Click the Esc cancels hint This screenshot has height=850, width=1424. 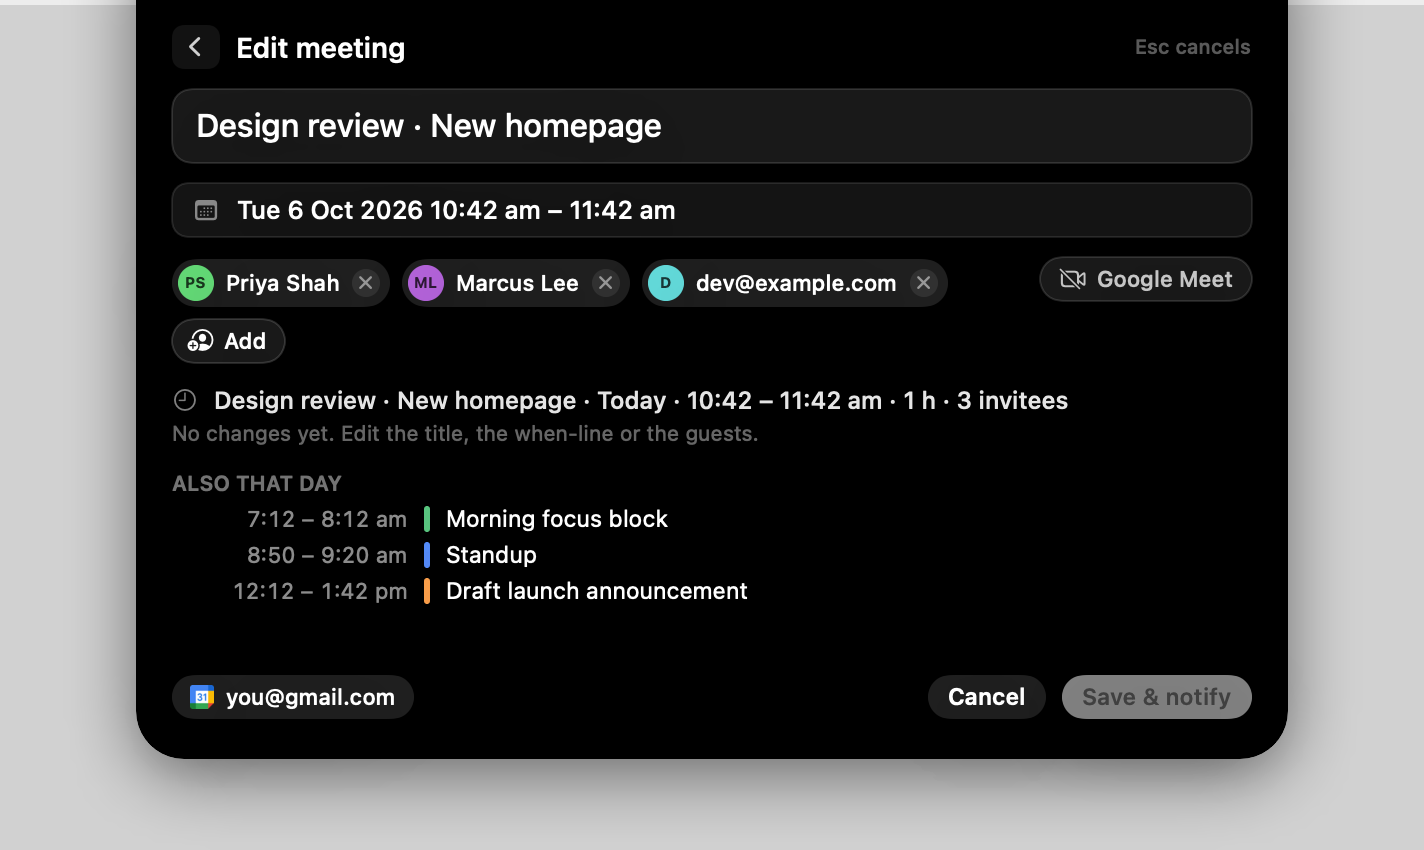[1192, 47]
